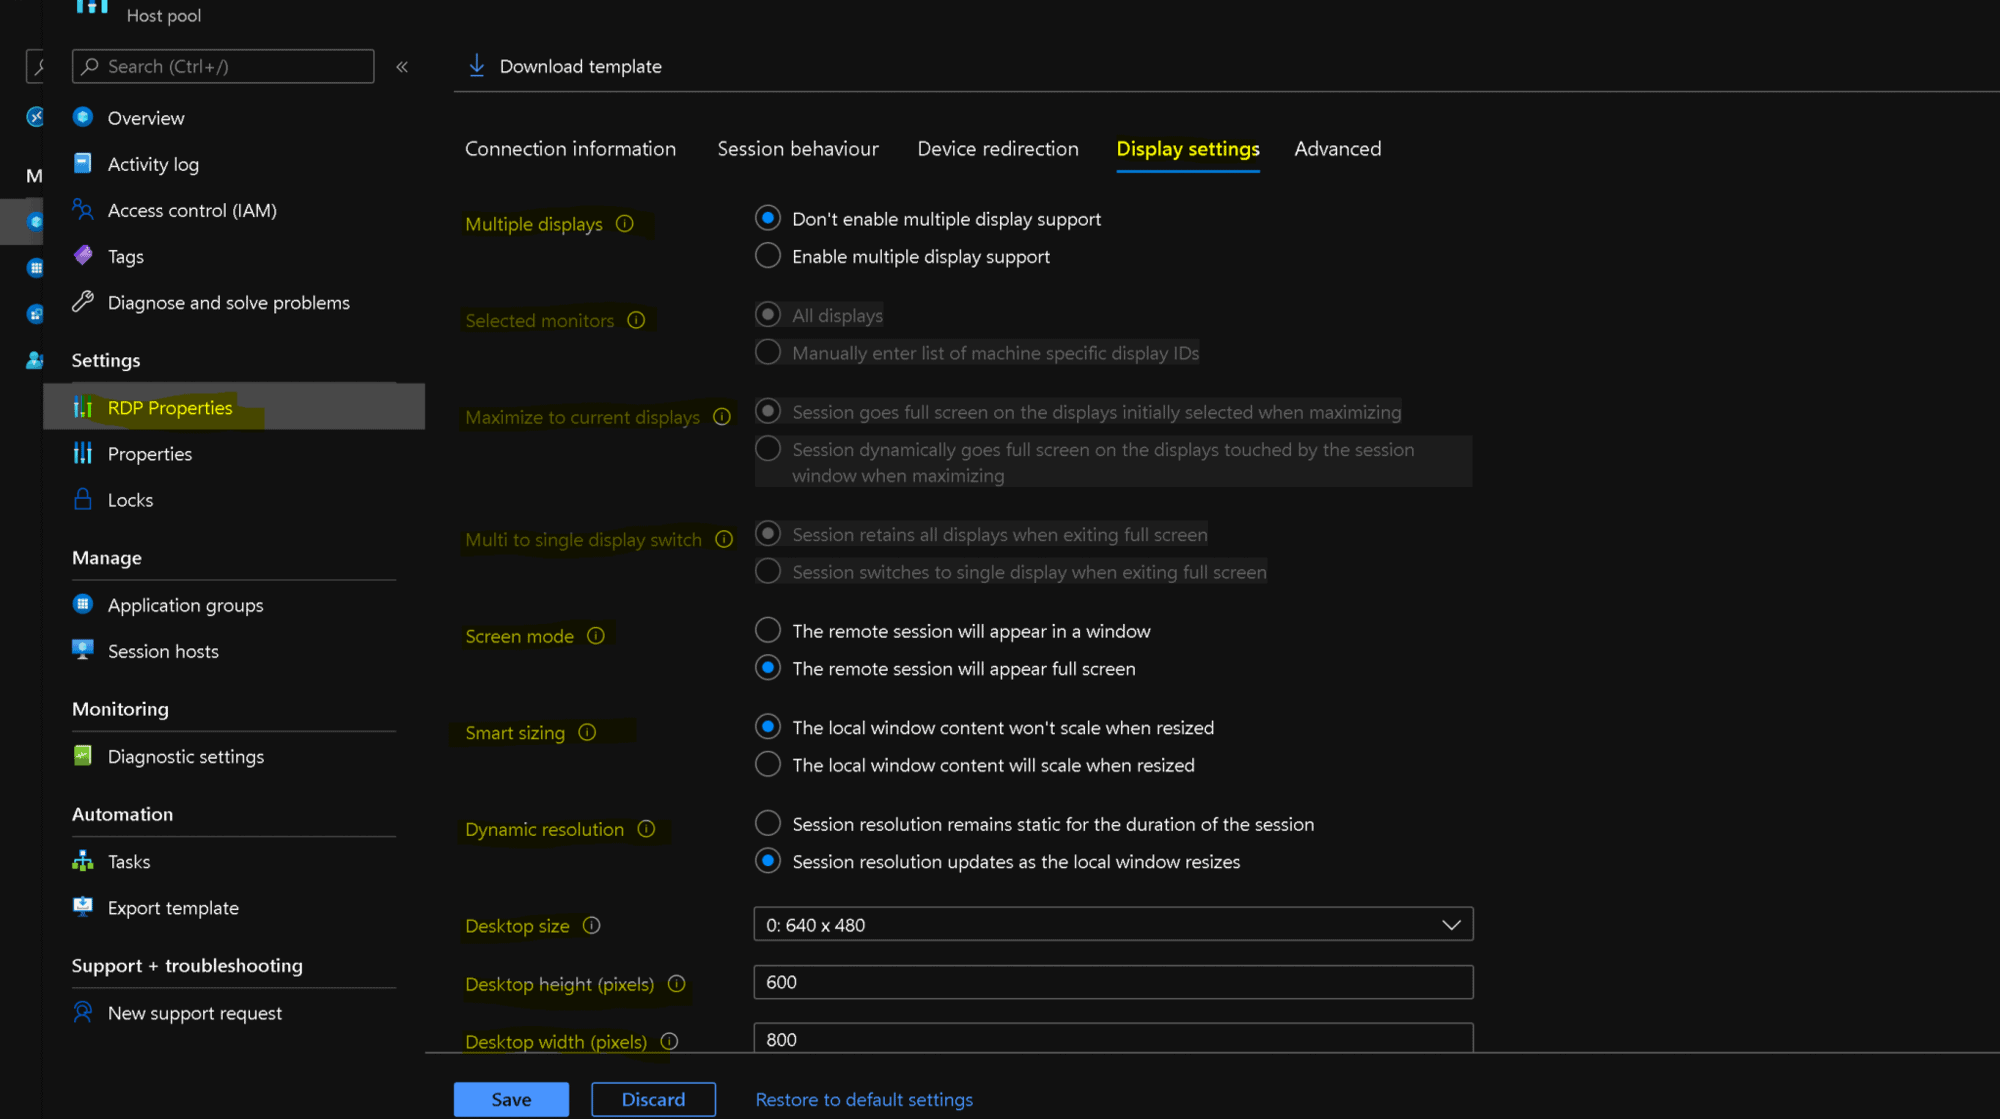Select 'The remote session will appear in a window'

767,630
